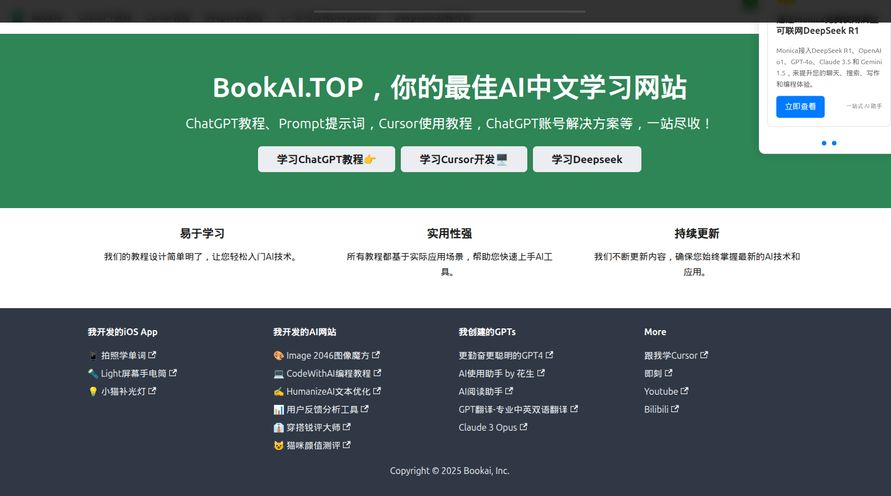
Task: Click the external-link icon after Claude 3 Opus
Action: [523, 427]
